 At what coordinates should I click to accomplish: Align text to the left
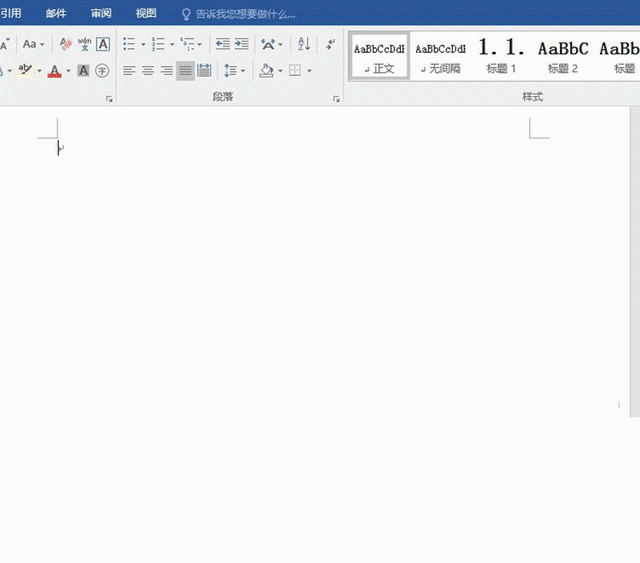point(129,71)
